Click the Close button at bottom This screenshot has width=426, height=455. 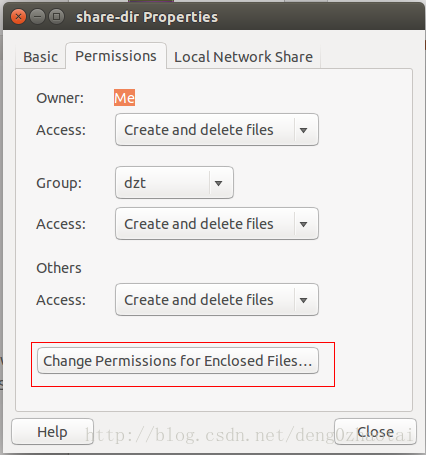click(375, 432)
